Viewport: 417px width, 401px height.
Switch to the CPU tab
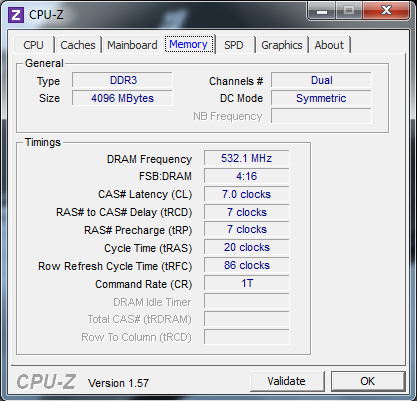click(33, 45)
